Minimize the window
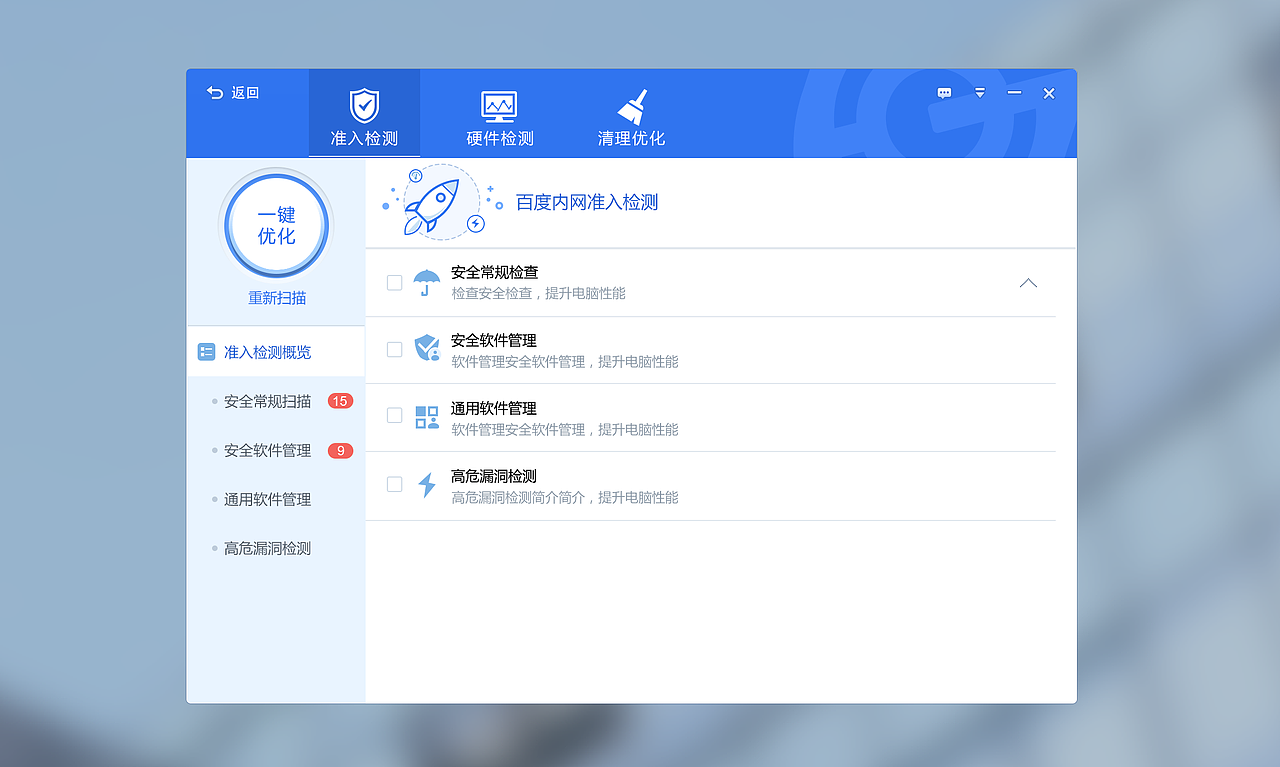This screenshot has width=1280, height=767. pyautogui.click(x=1014, y=92)
